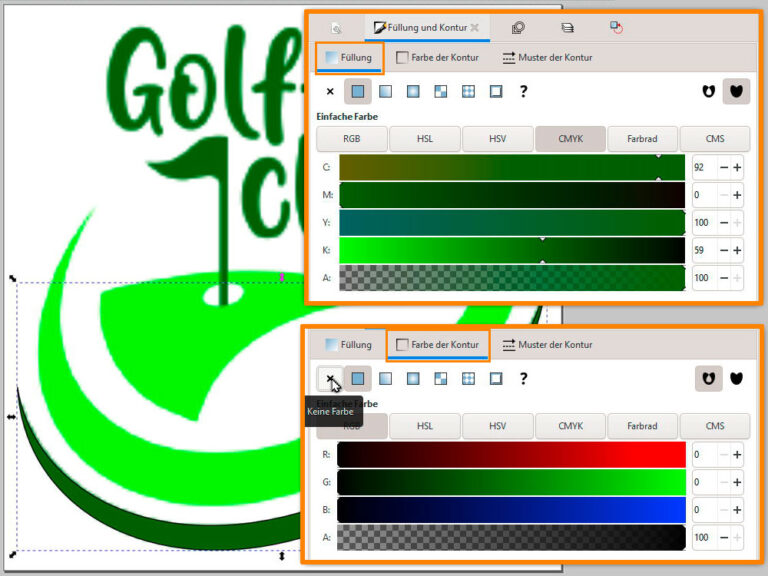Increase the C value with the plus button

pyautogui.click(x=737, y=167)
